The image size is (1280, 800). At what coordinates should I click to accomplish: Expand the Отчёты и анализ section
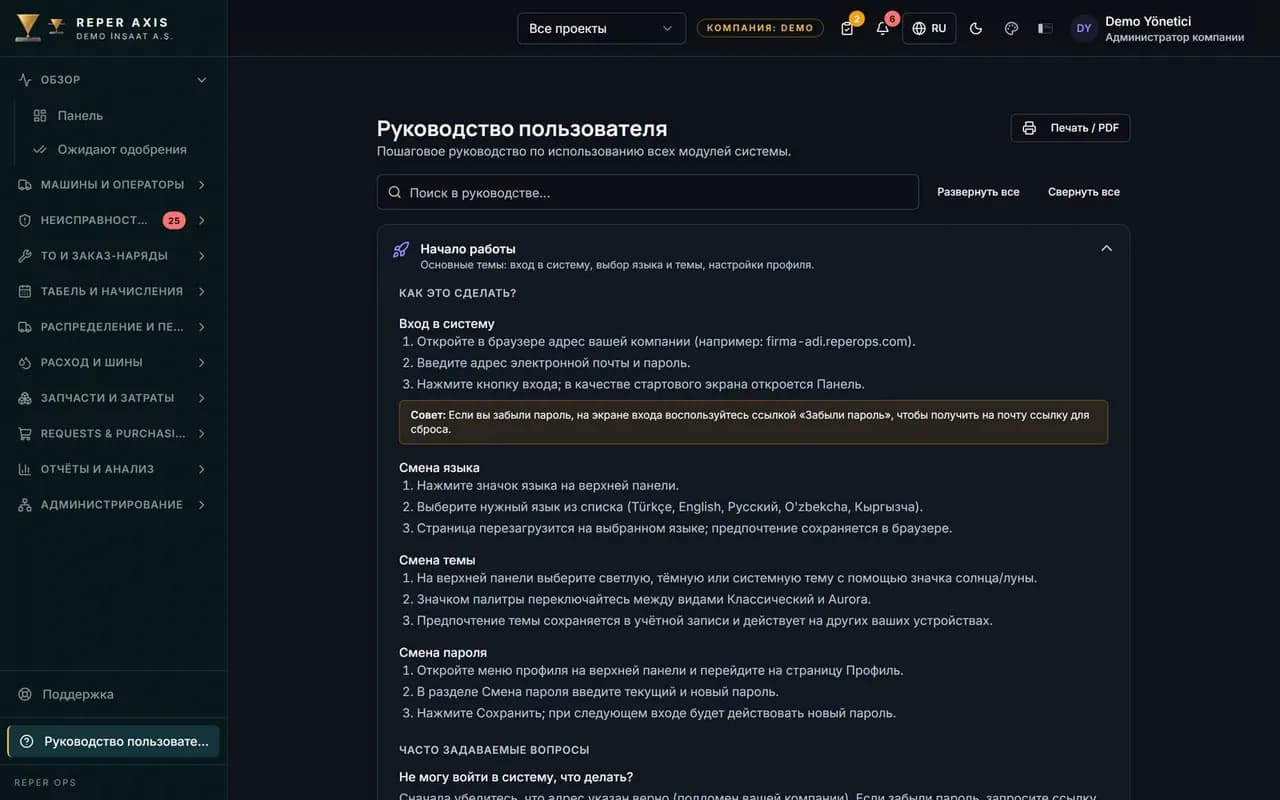coord(113,469)
